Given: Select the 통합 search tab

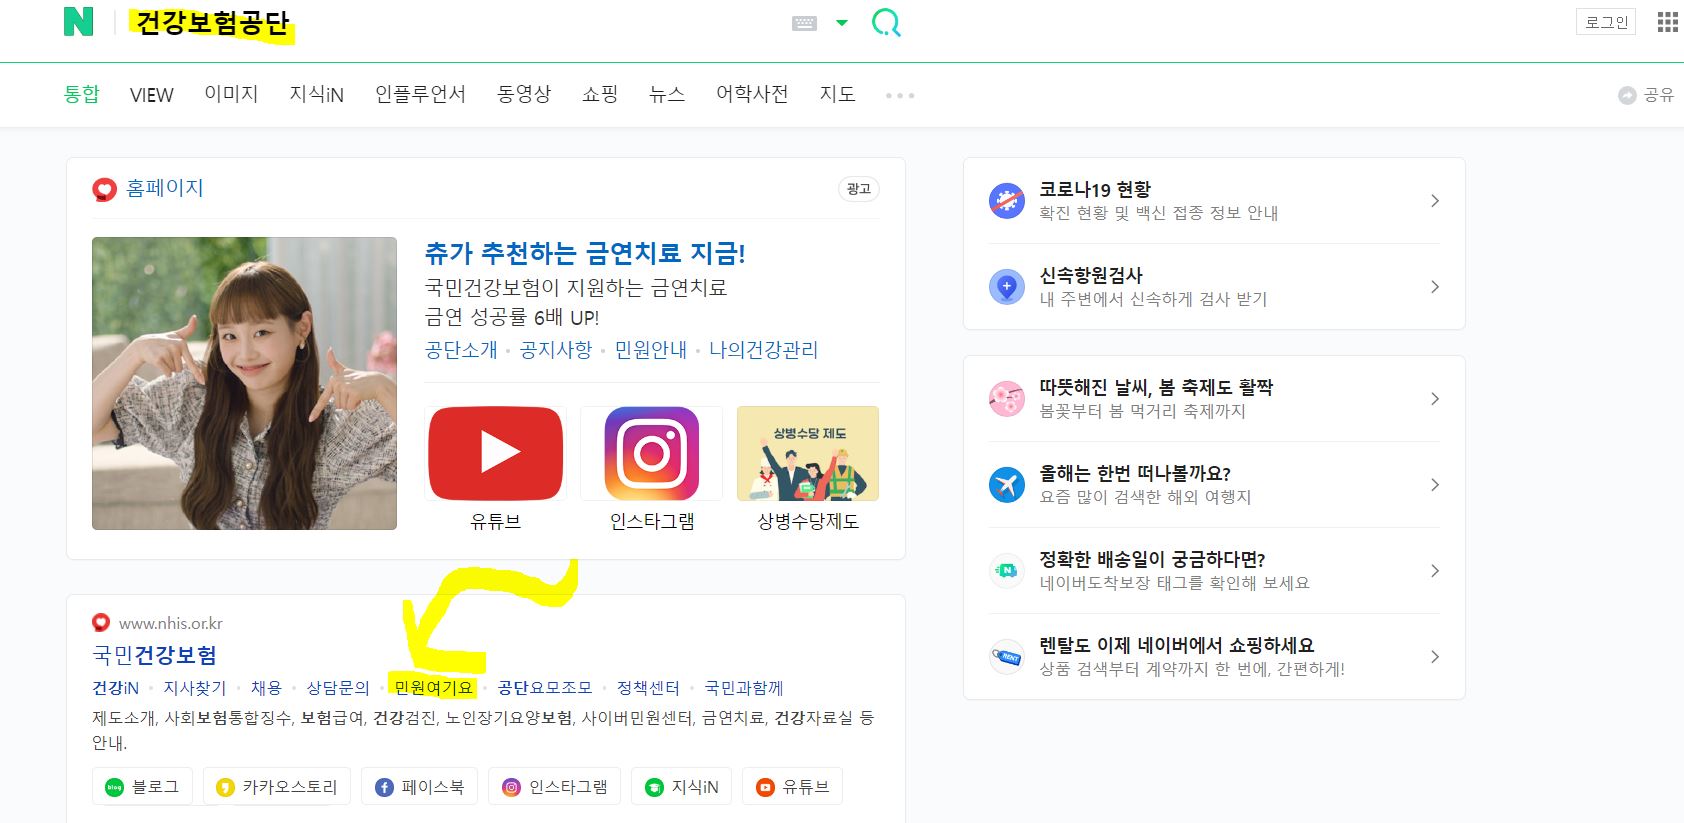Looking at the screenshot, I should pos(82,94).
